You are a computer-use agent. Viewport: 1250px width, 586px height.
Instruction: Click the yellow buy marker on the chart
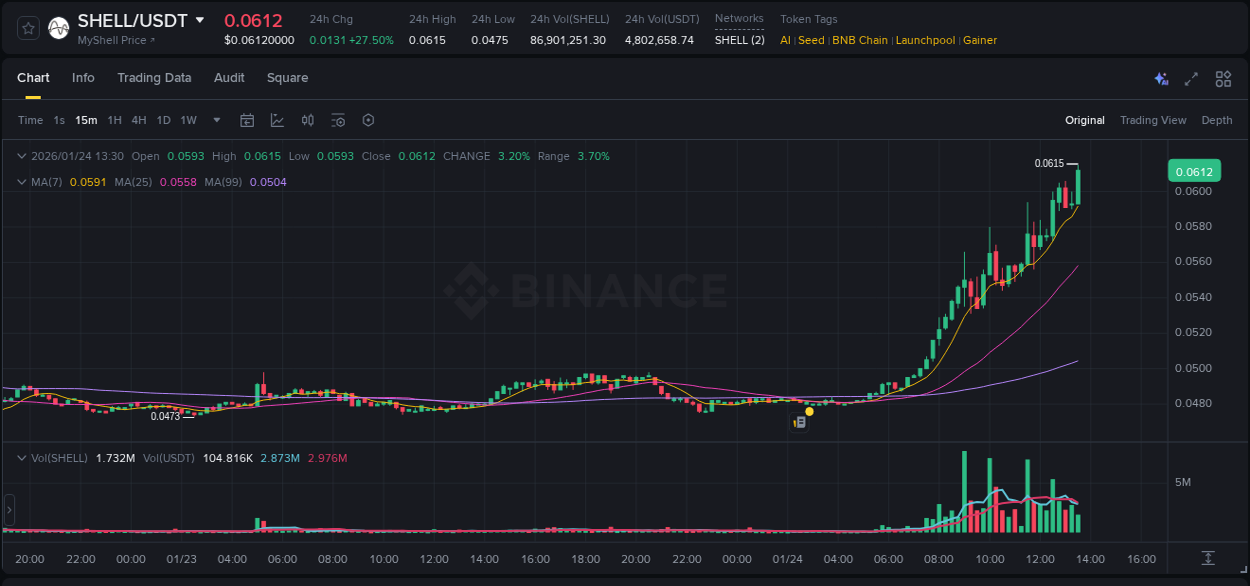pos(809,411)
